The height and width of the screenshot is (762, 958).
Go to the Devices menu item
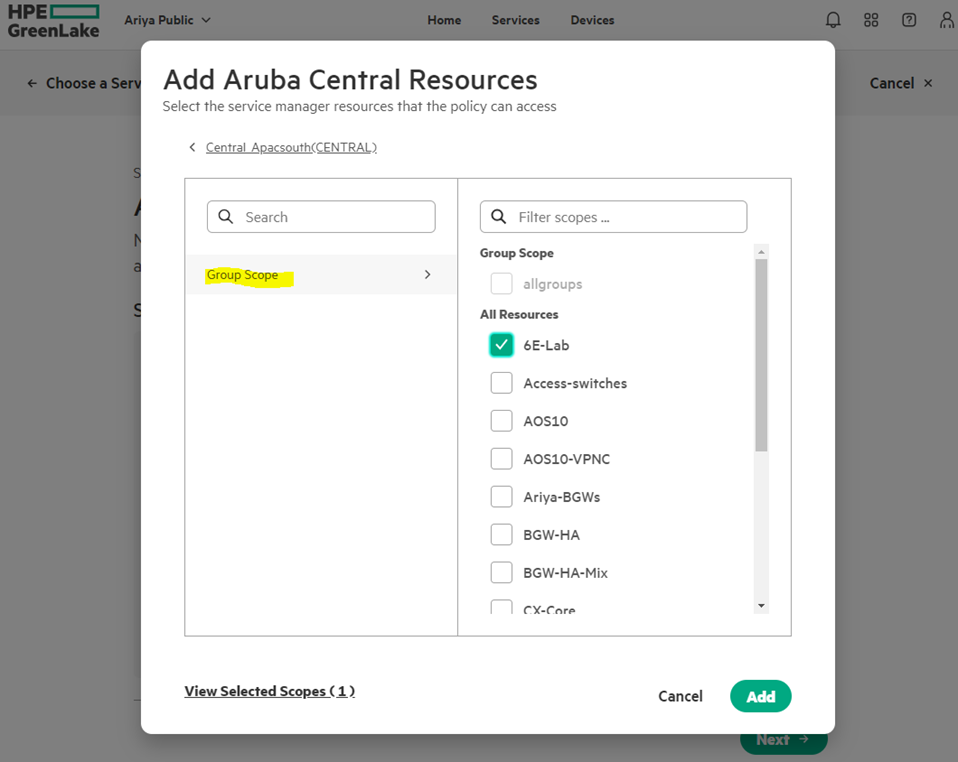click(592, 20)
